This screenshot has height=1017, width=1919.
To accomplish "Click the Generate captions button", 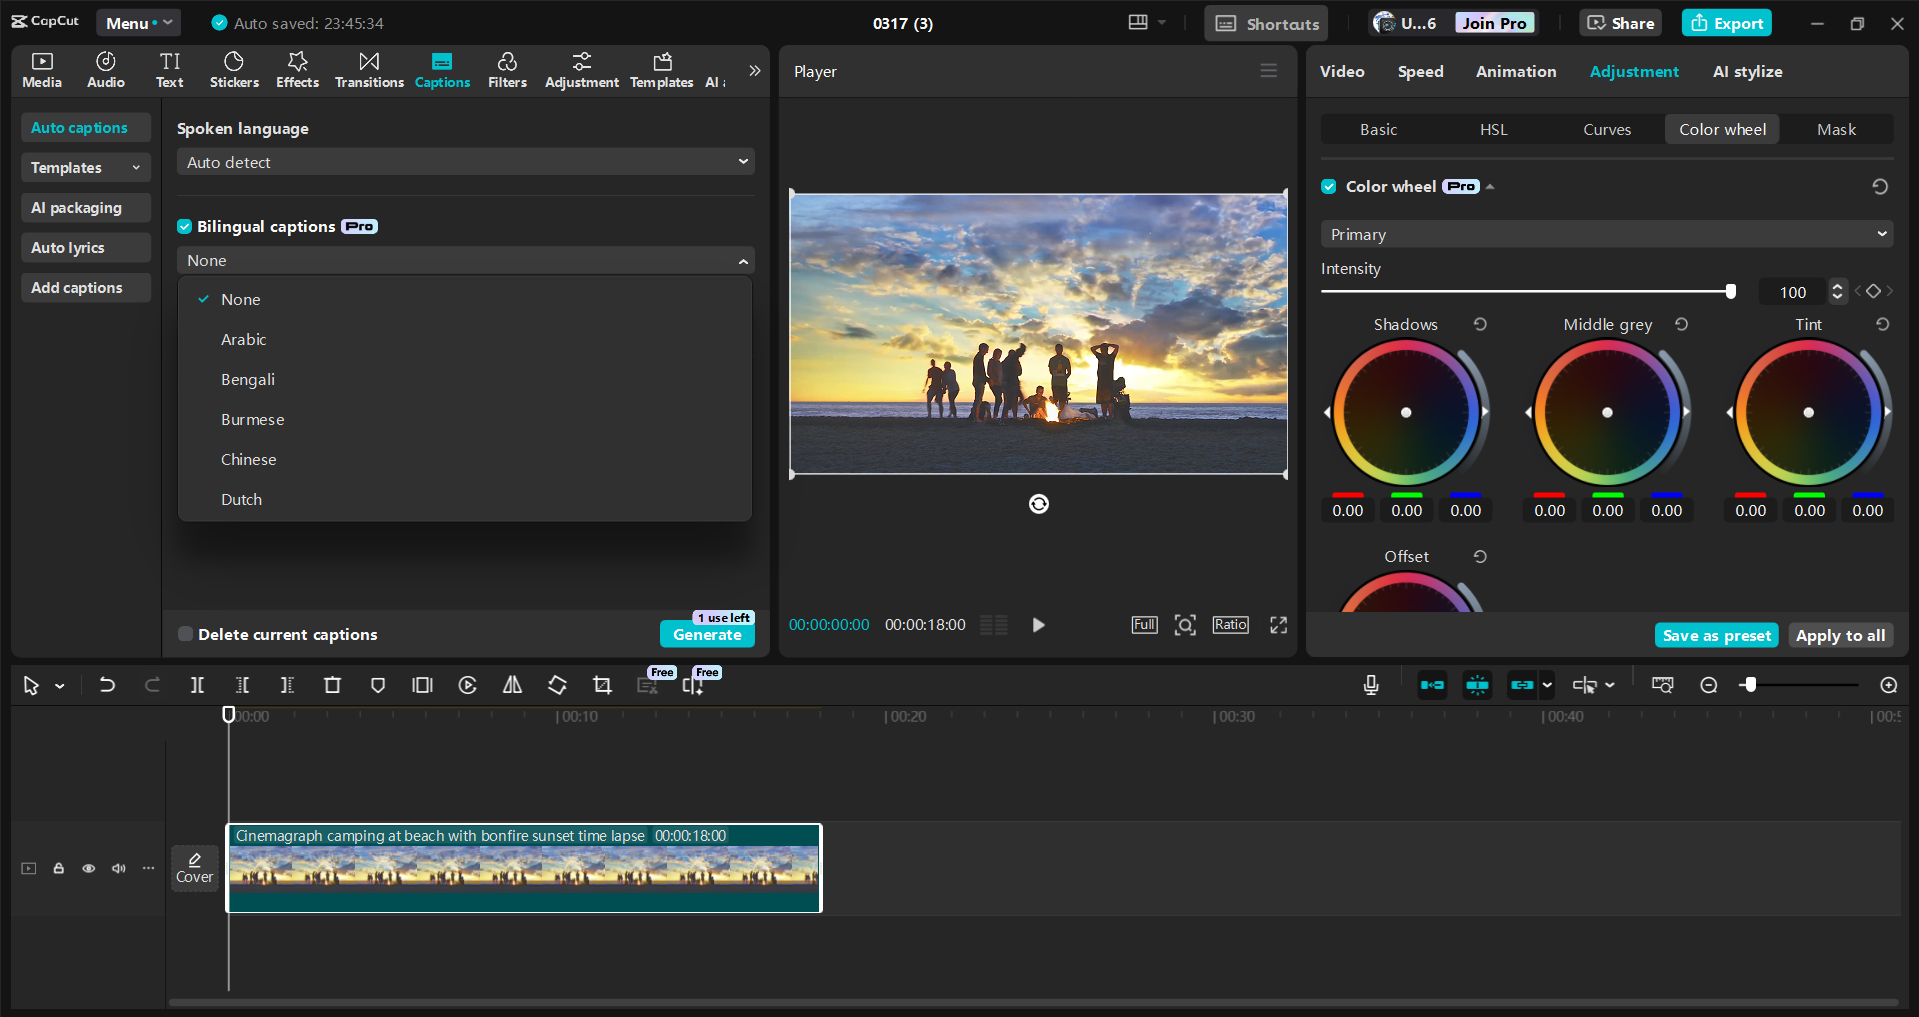I will pyautogui.click(x=707, y=634).
